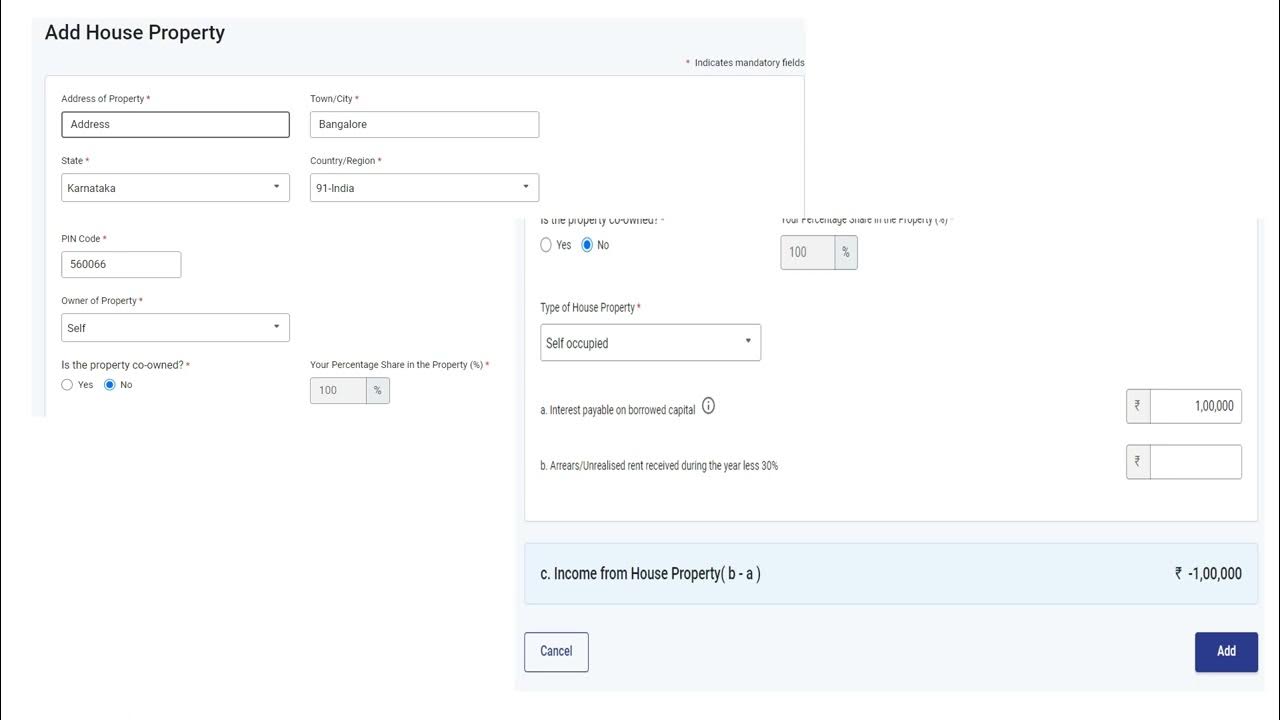Select No for co-owned property in left form
Screen dimensions: 1280x720
tap(110, 385)
